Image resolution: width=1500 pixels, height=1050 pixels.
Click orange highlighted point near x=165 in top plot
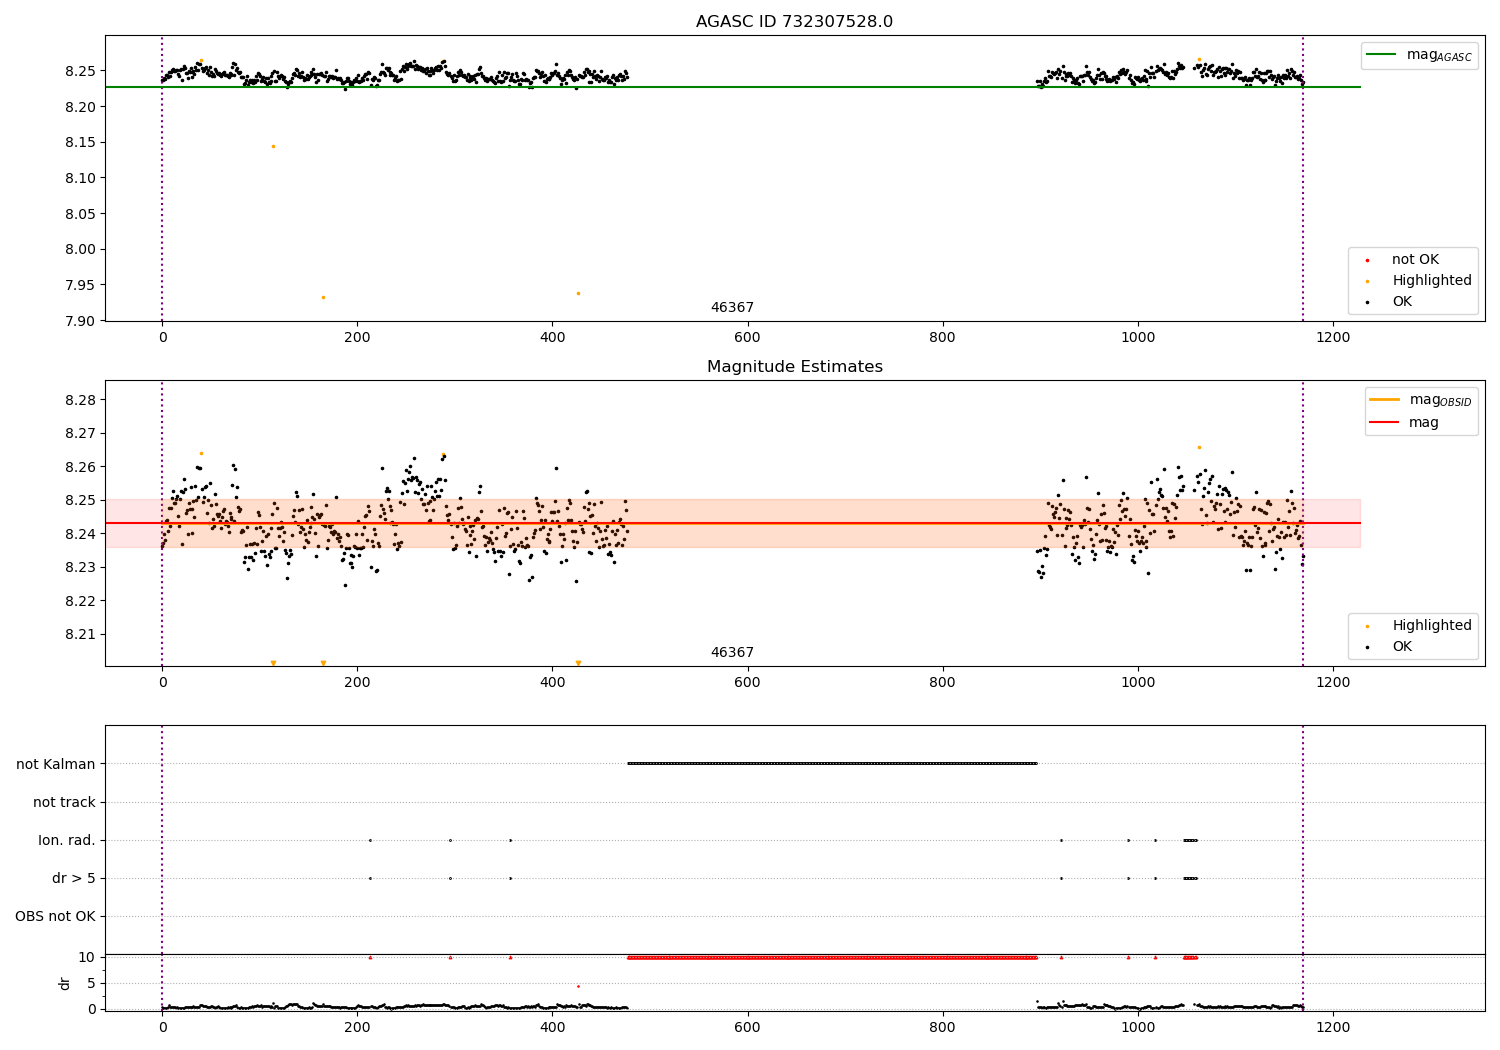coord(323,297)
